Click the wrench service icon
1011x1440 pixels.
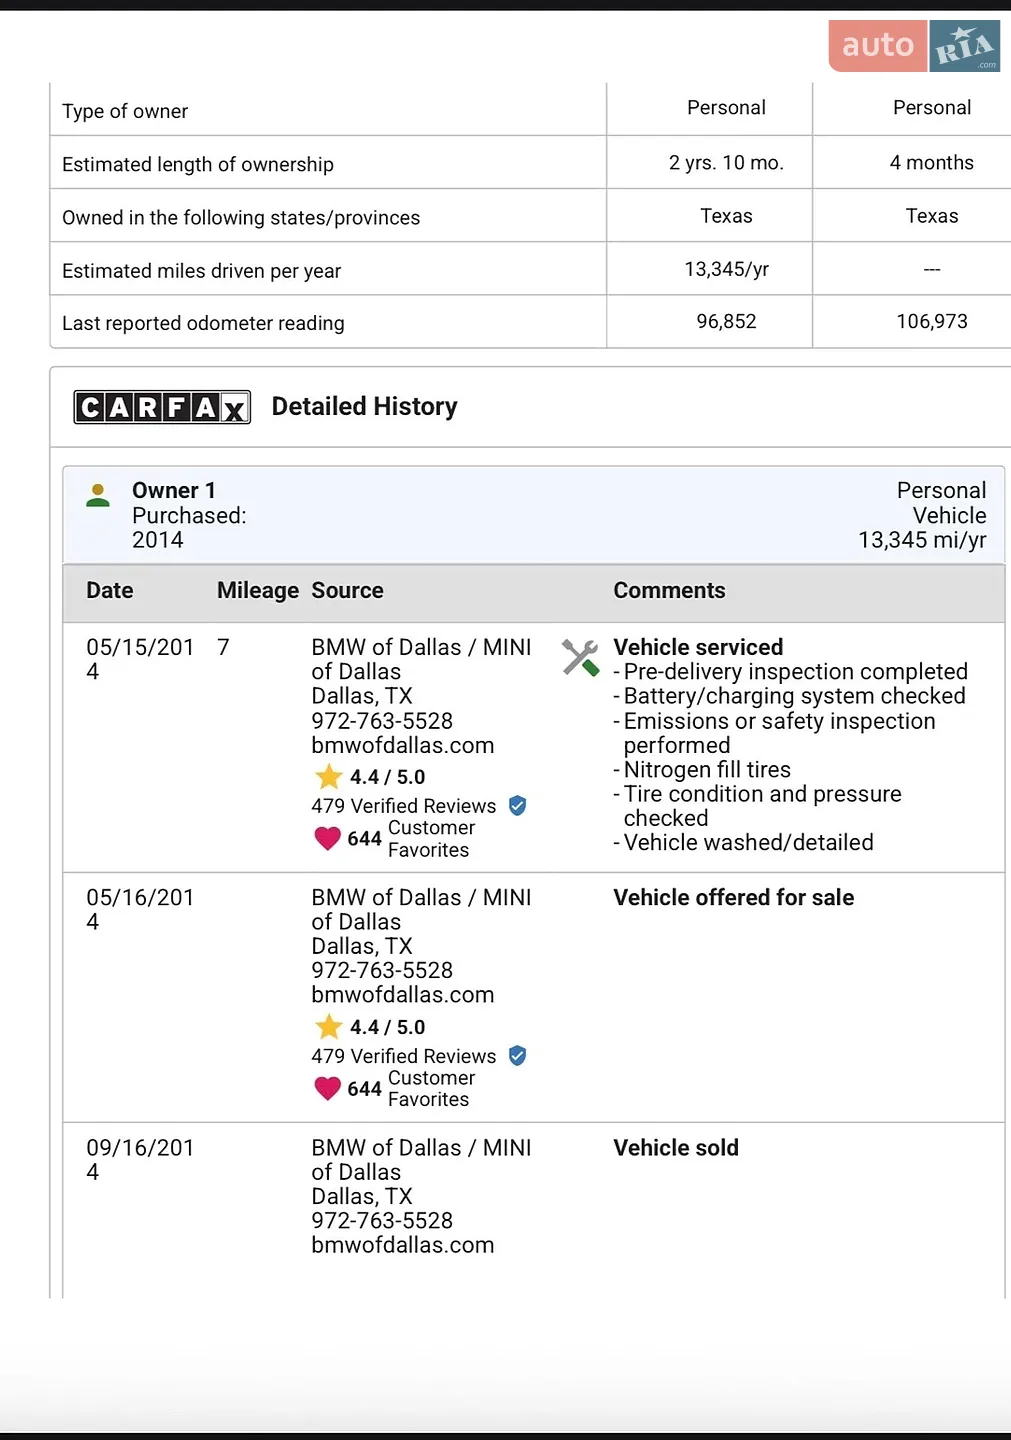[580, 657]
